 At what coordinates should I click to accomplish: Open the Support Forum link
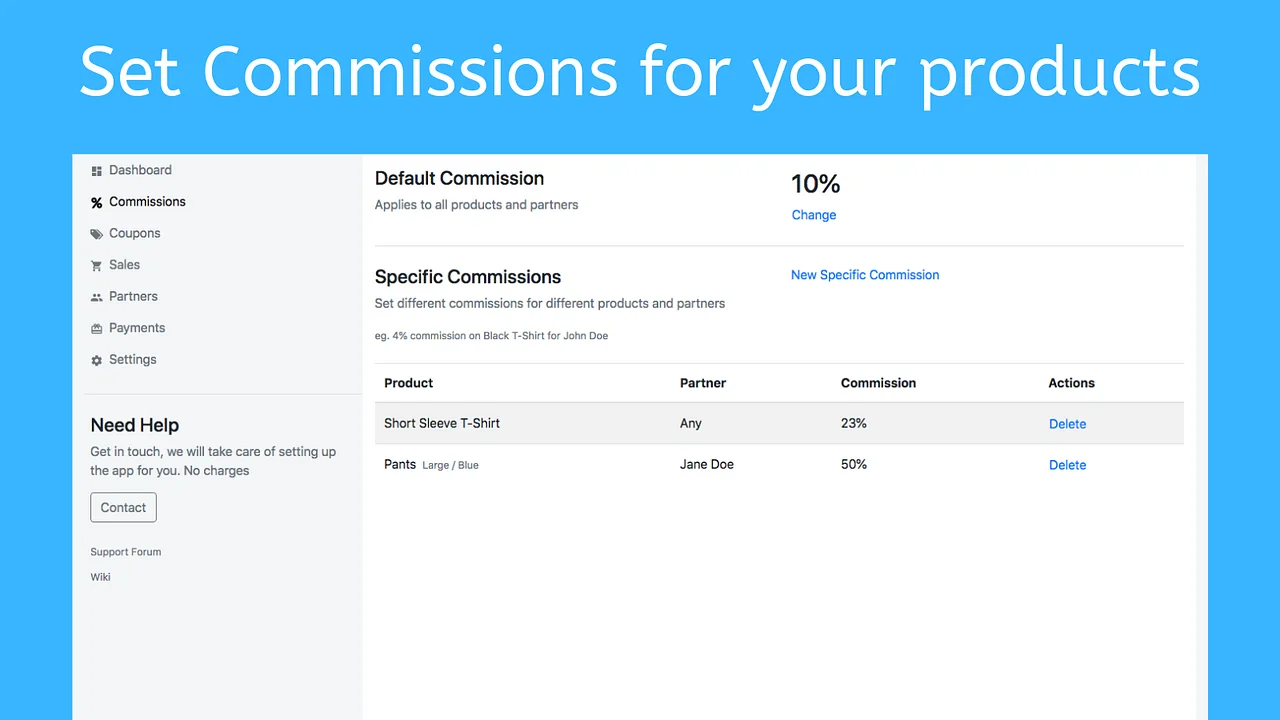point(125,552)
